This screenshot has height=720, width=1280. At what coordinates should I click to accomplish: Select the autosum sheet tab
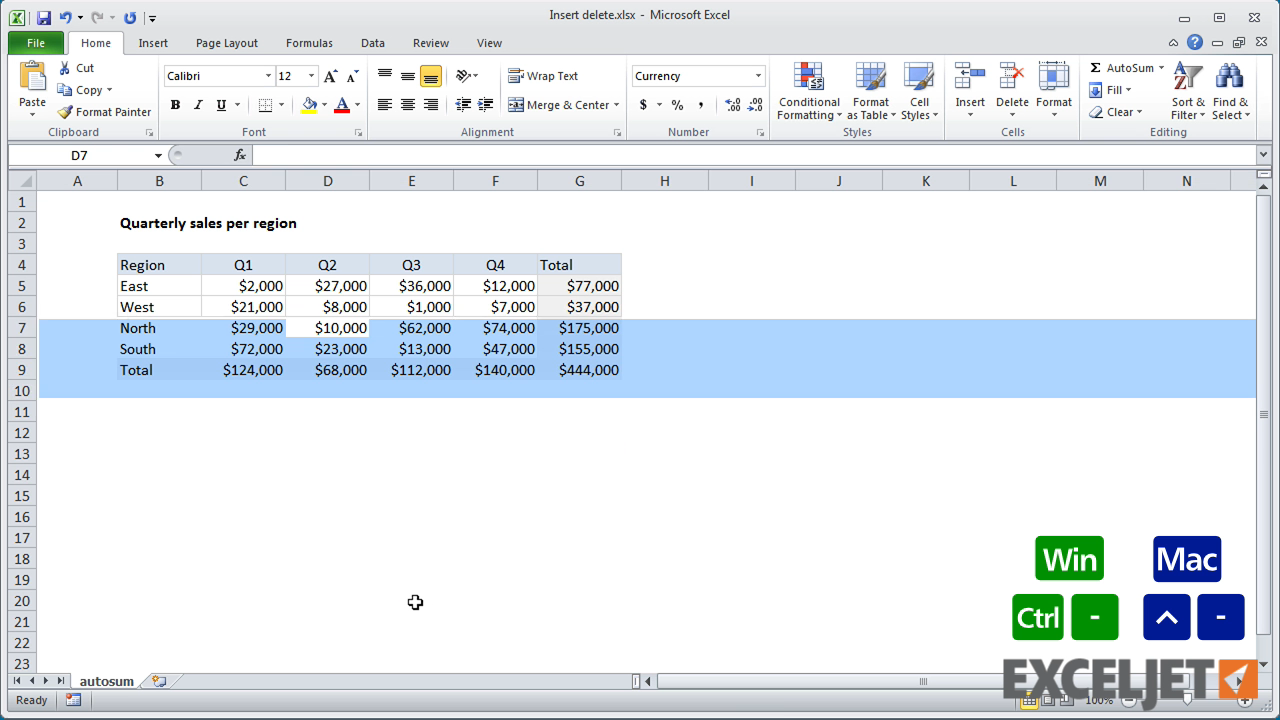point(106,681)
